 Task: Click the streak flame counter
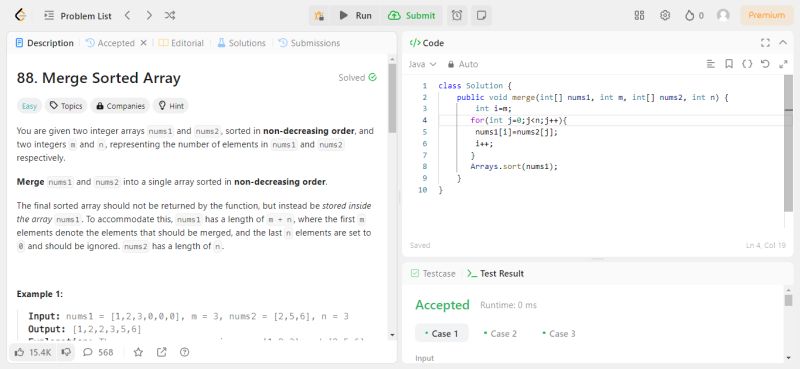(x=694, y=16)
